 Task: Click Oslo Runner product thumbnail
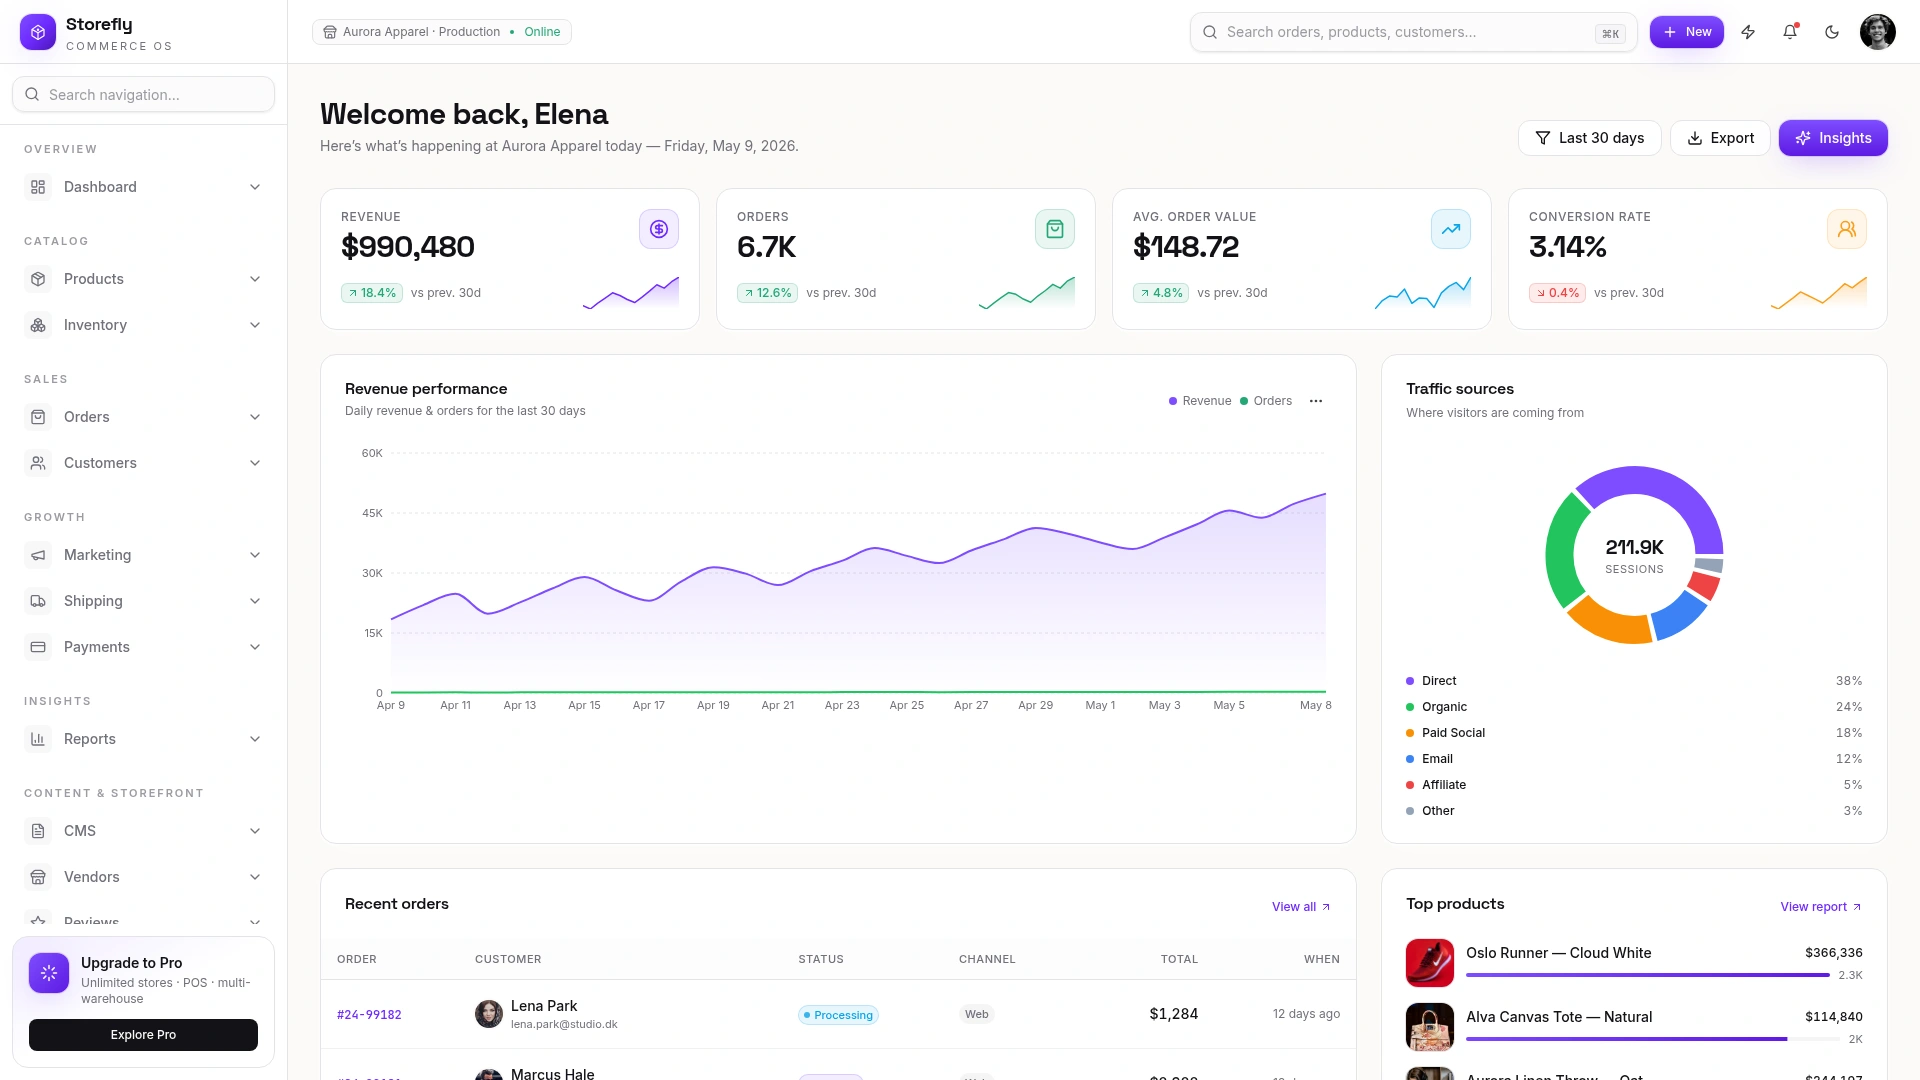pos(1430,963)
